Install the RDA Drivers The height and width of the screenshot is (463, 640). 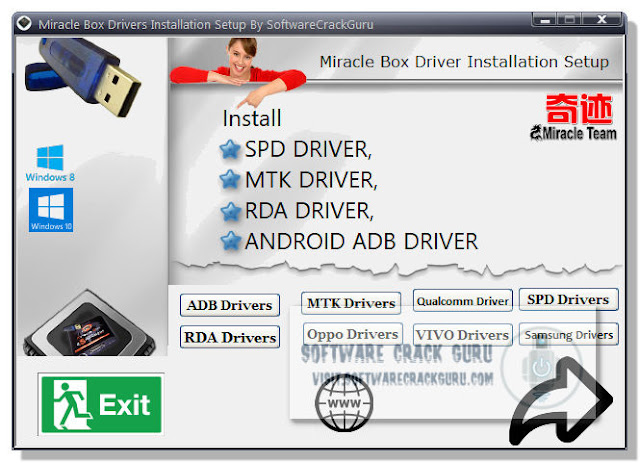(x=230, y=337)
